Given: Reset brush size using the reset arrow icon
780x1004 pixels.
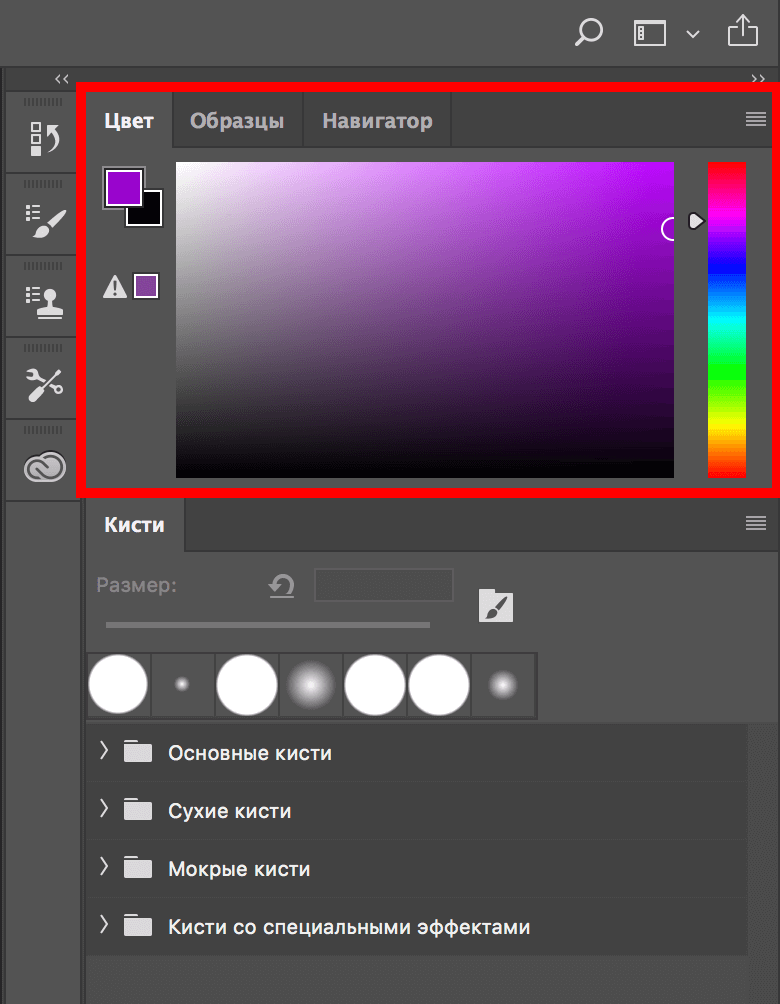Looking at the screenshot, I should click(281, 586).
